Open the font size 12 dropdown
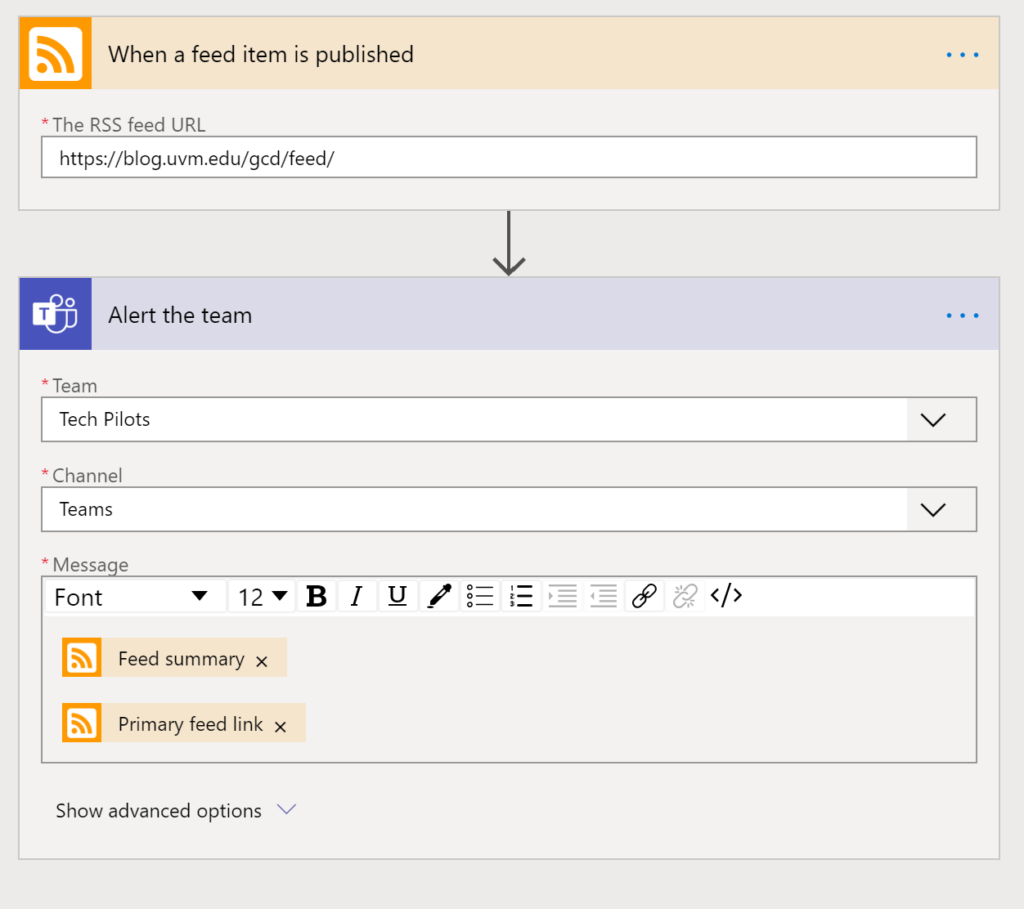Viewport: 1024px width, 909px height. tap(262, 597)
